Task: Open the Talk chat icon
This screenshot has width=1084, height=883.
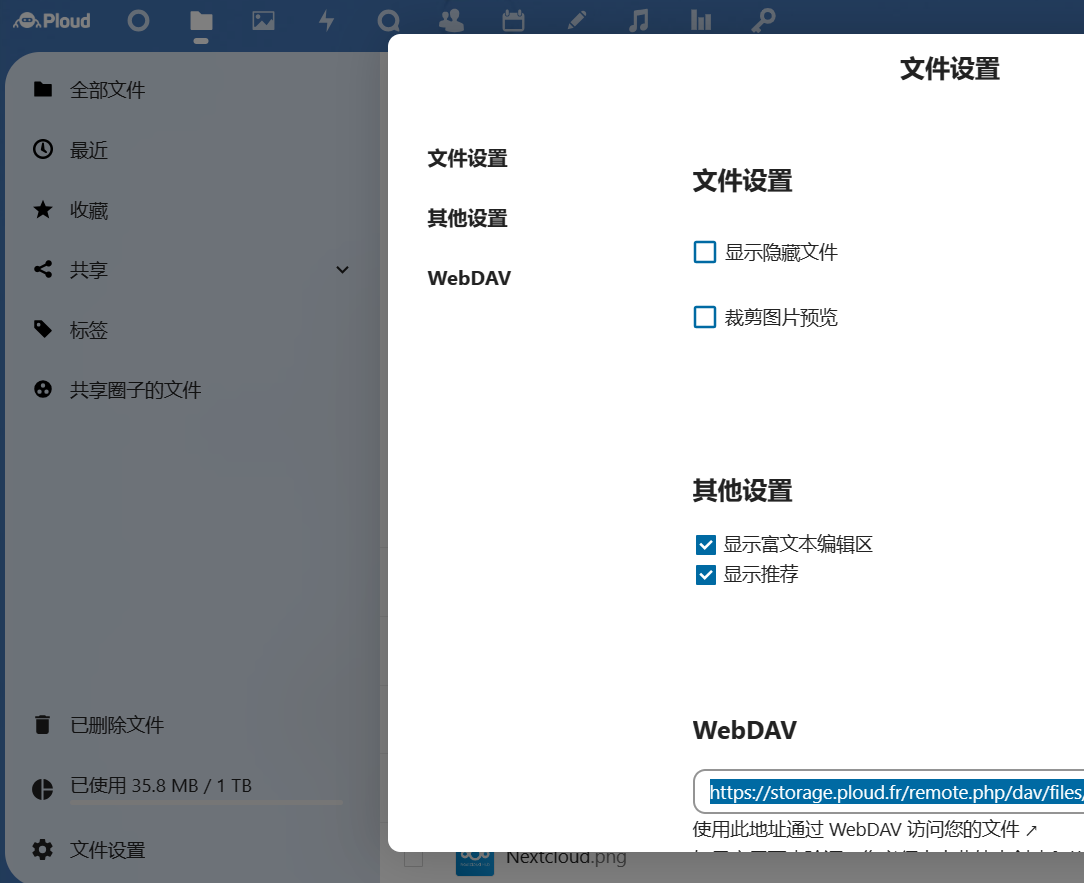Action: point(389,21)
